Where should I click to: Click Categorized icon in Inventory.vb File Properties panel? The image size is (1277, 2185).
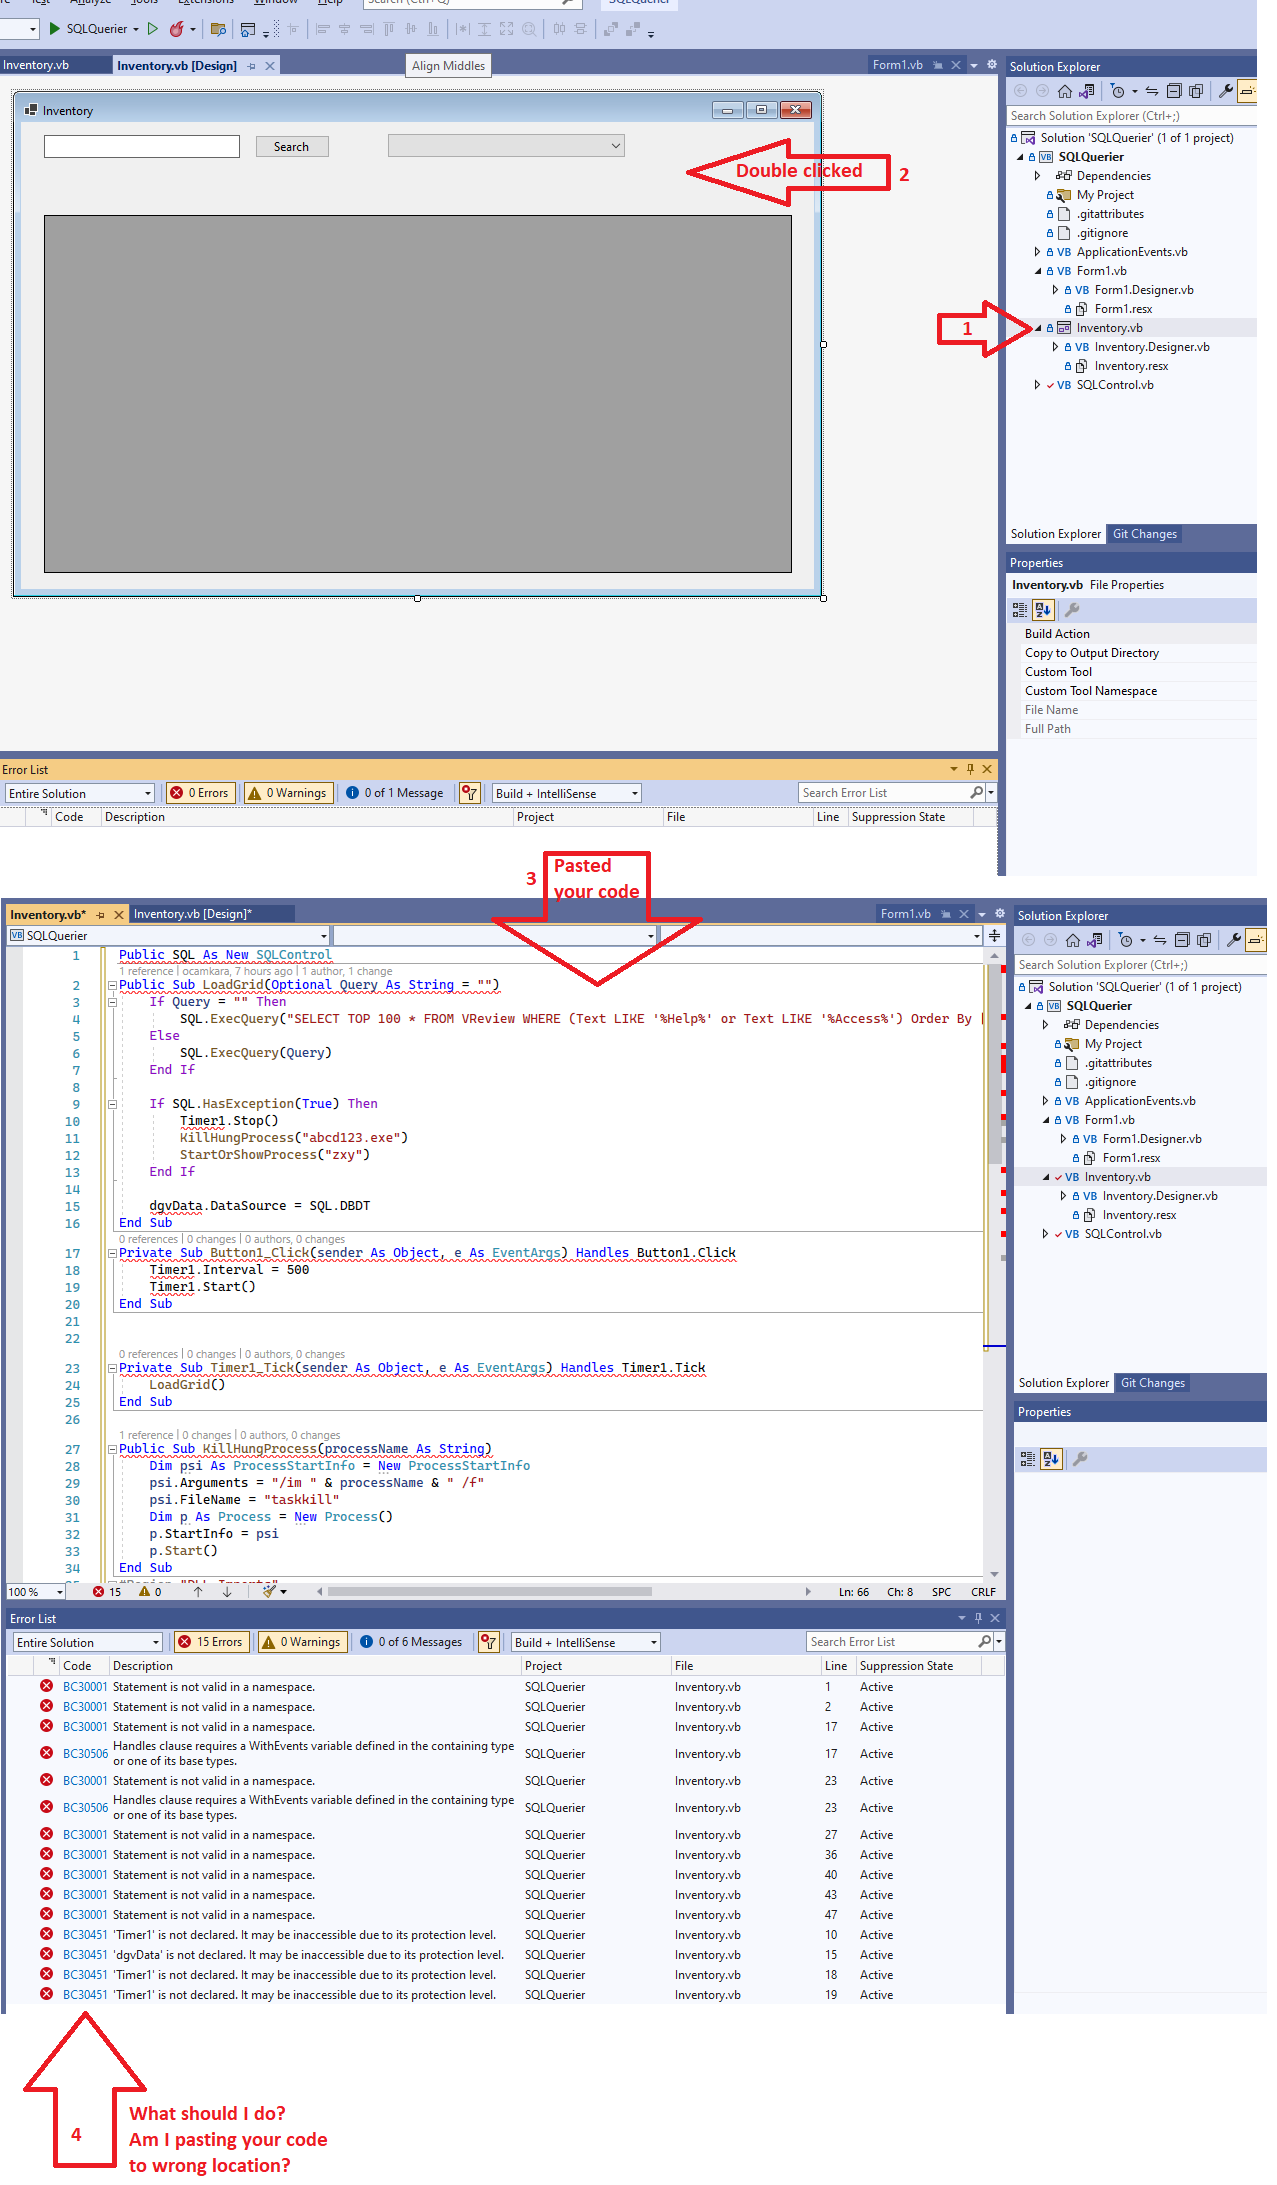coord(1020,610)
